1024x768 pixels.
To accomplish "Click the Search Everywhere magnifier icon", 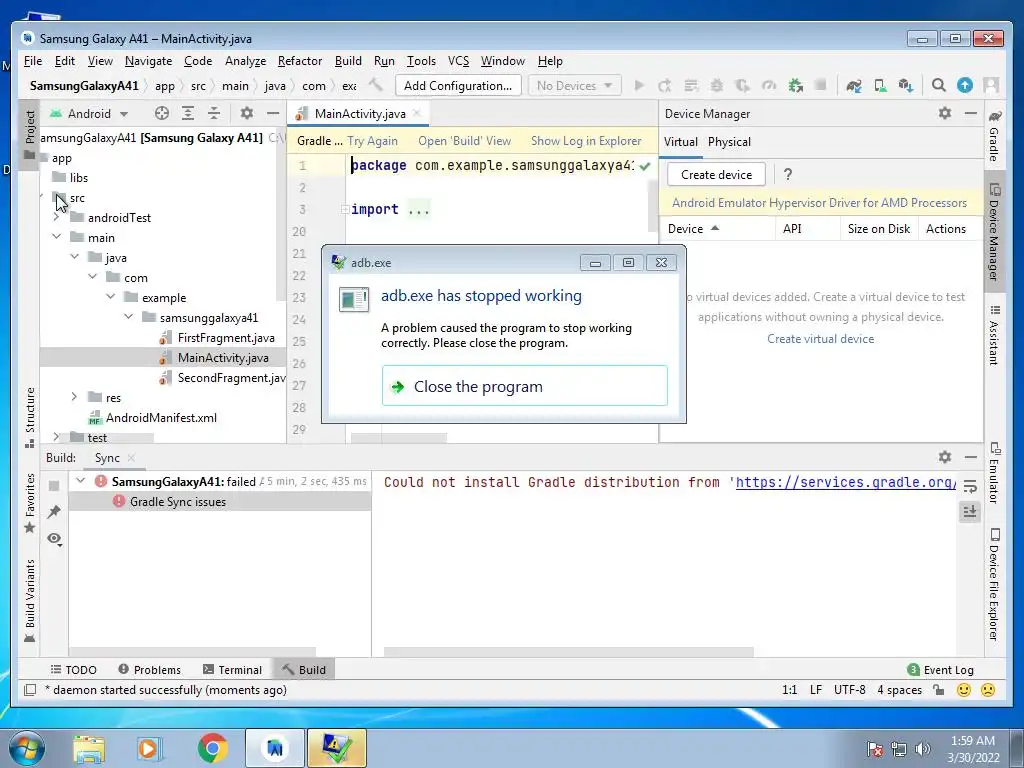I will 938,86.
